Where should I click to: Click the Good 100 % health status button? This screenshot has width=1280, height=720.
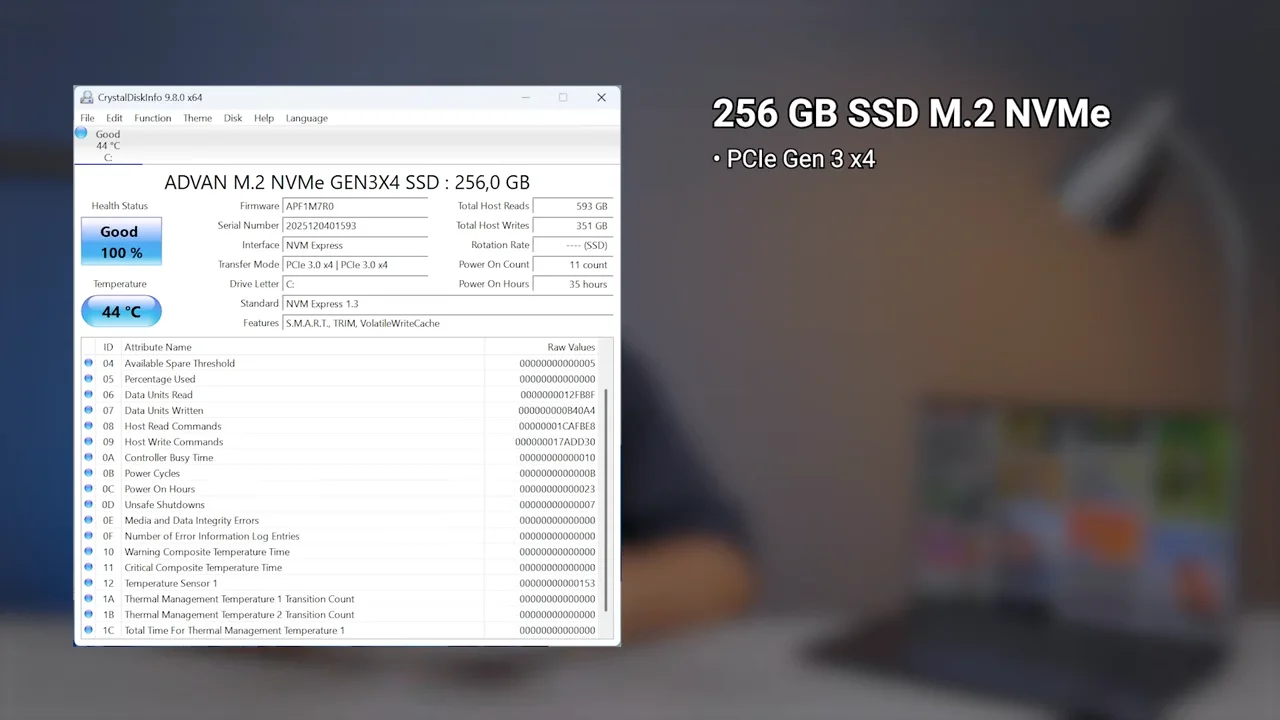pyautogui.click(x=121, y=242)
